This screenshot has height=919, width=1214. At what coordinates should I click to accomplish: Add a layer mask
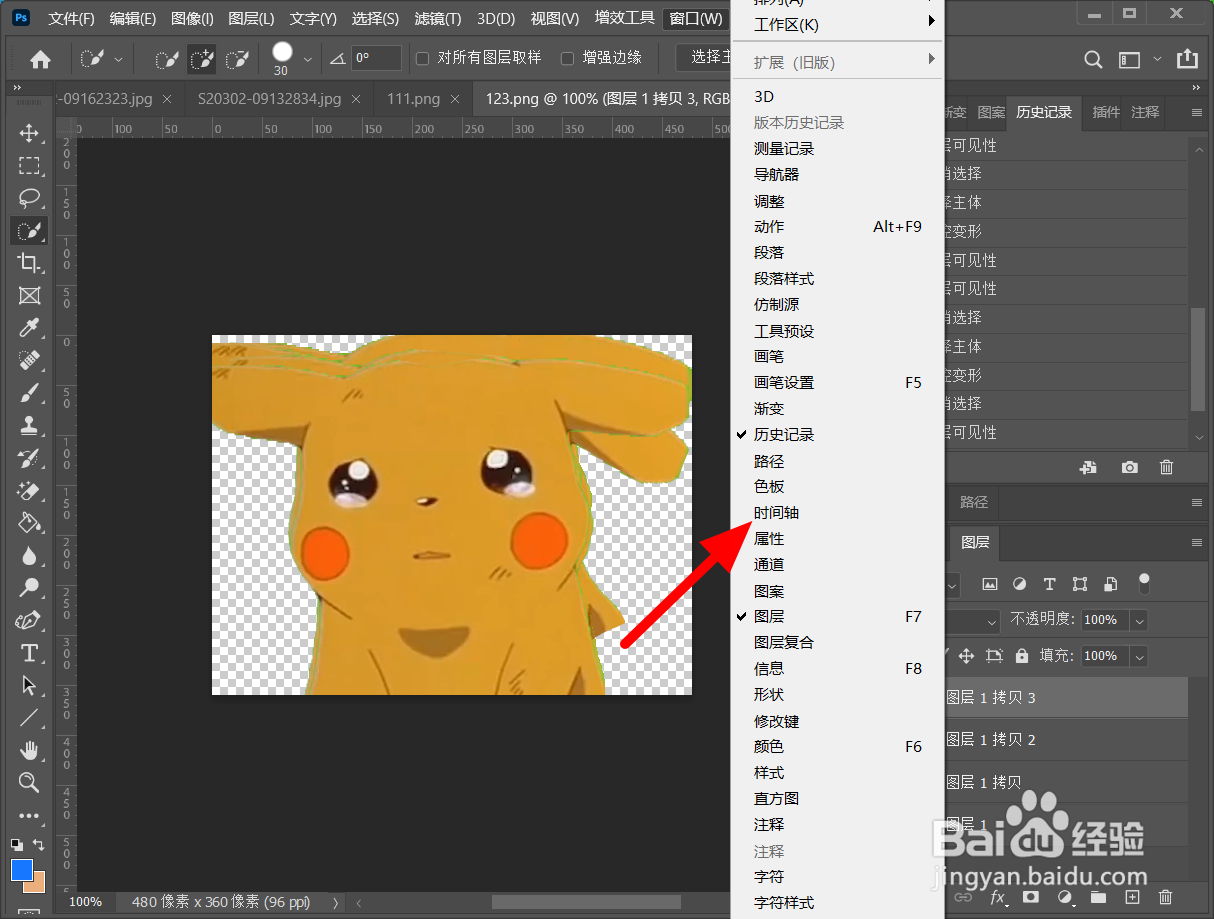pyautogui.click(x=1030, y=897)
